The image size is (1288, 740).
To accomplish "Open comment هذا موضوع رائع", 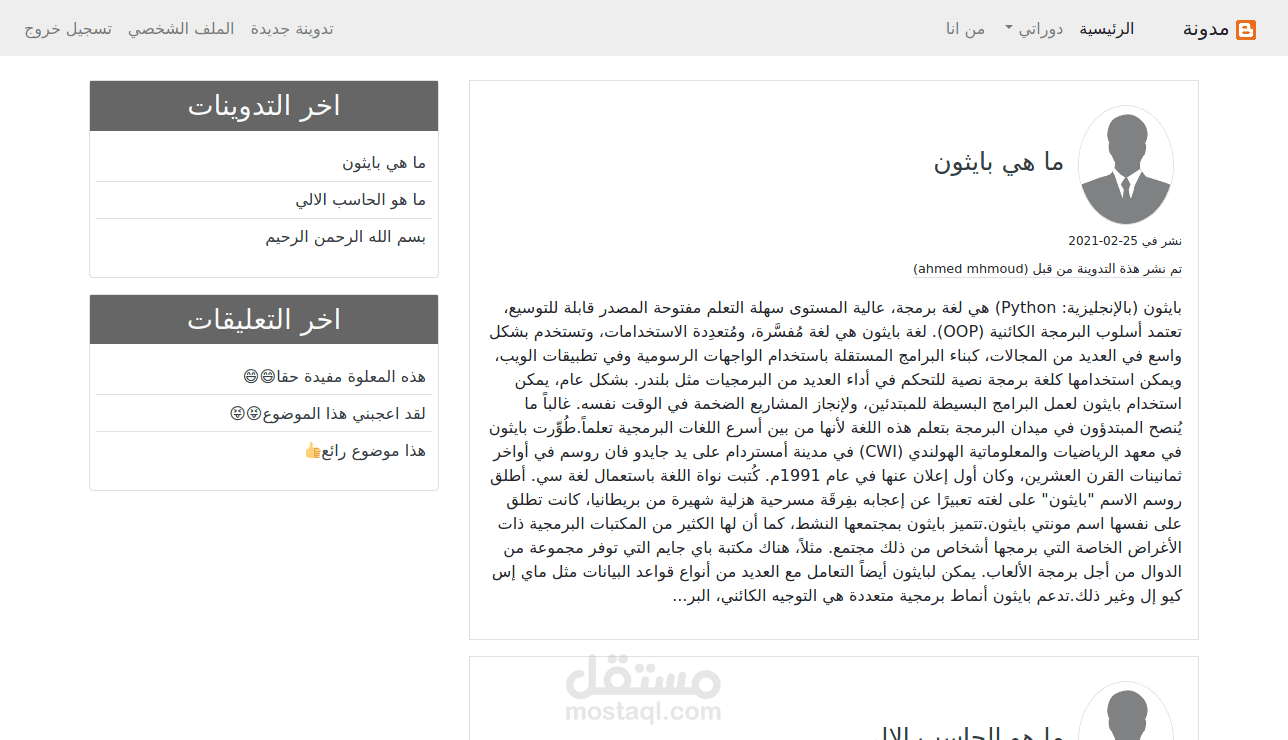I will [x=365, y=450].
